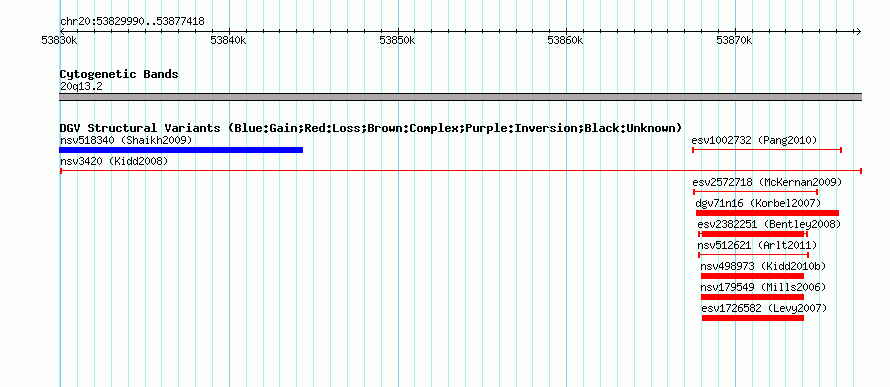Click the 20q13.2 band label
Image resolution: width=890 pixels, height=387 pixels.
tap(81, 87)
